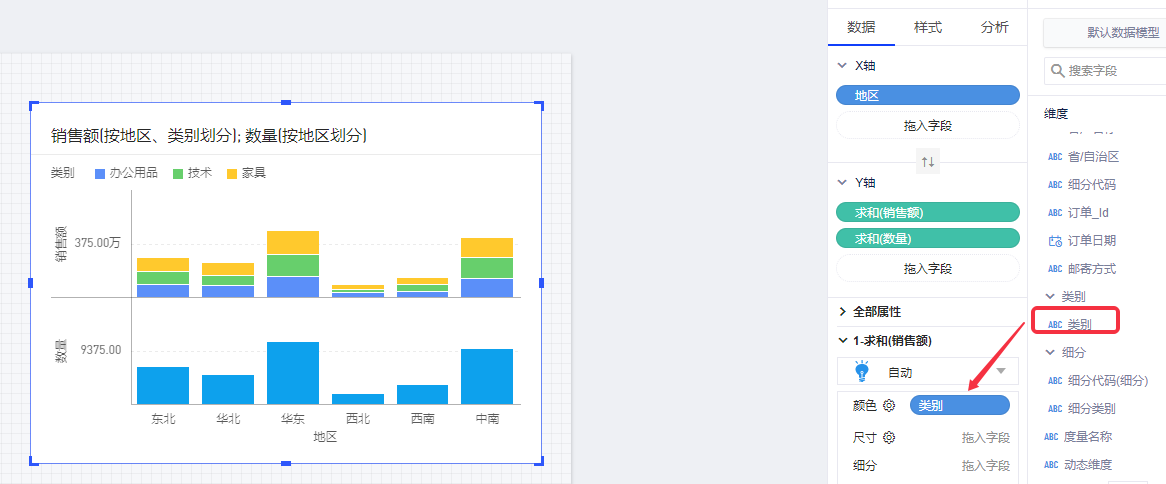Toggle the 办公用品 legend item
The height and width of the screenshot is (484, 1166).
126,173
